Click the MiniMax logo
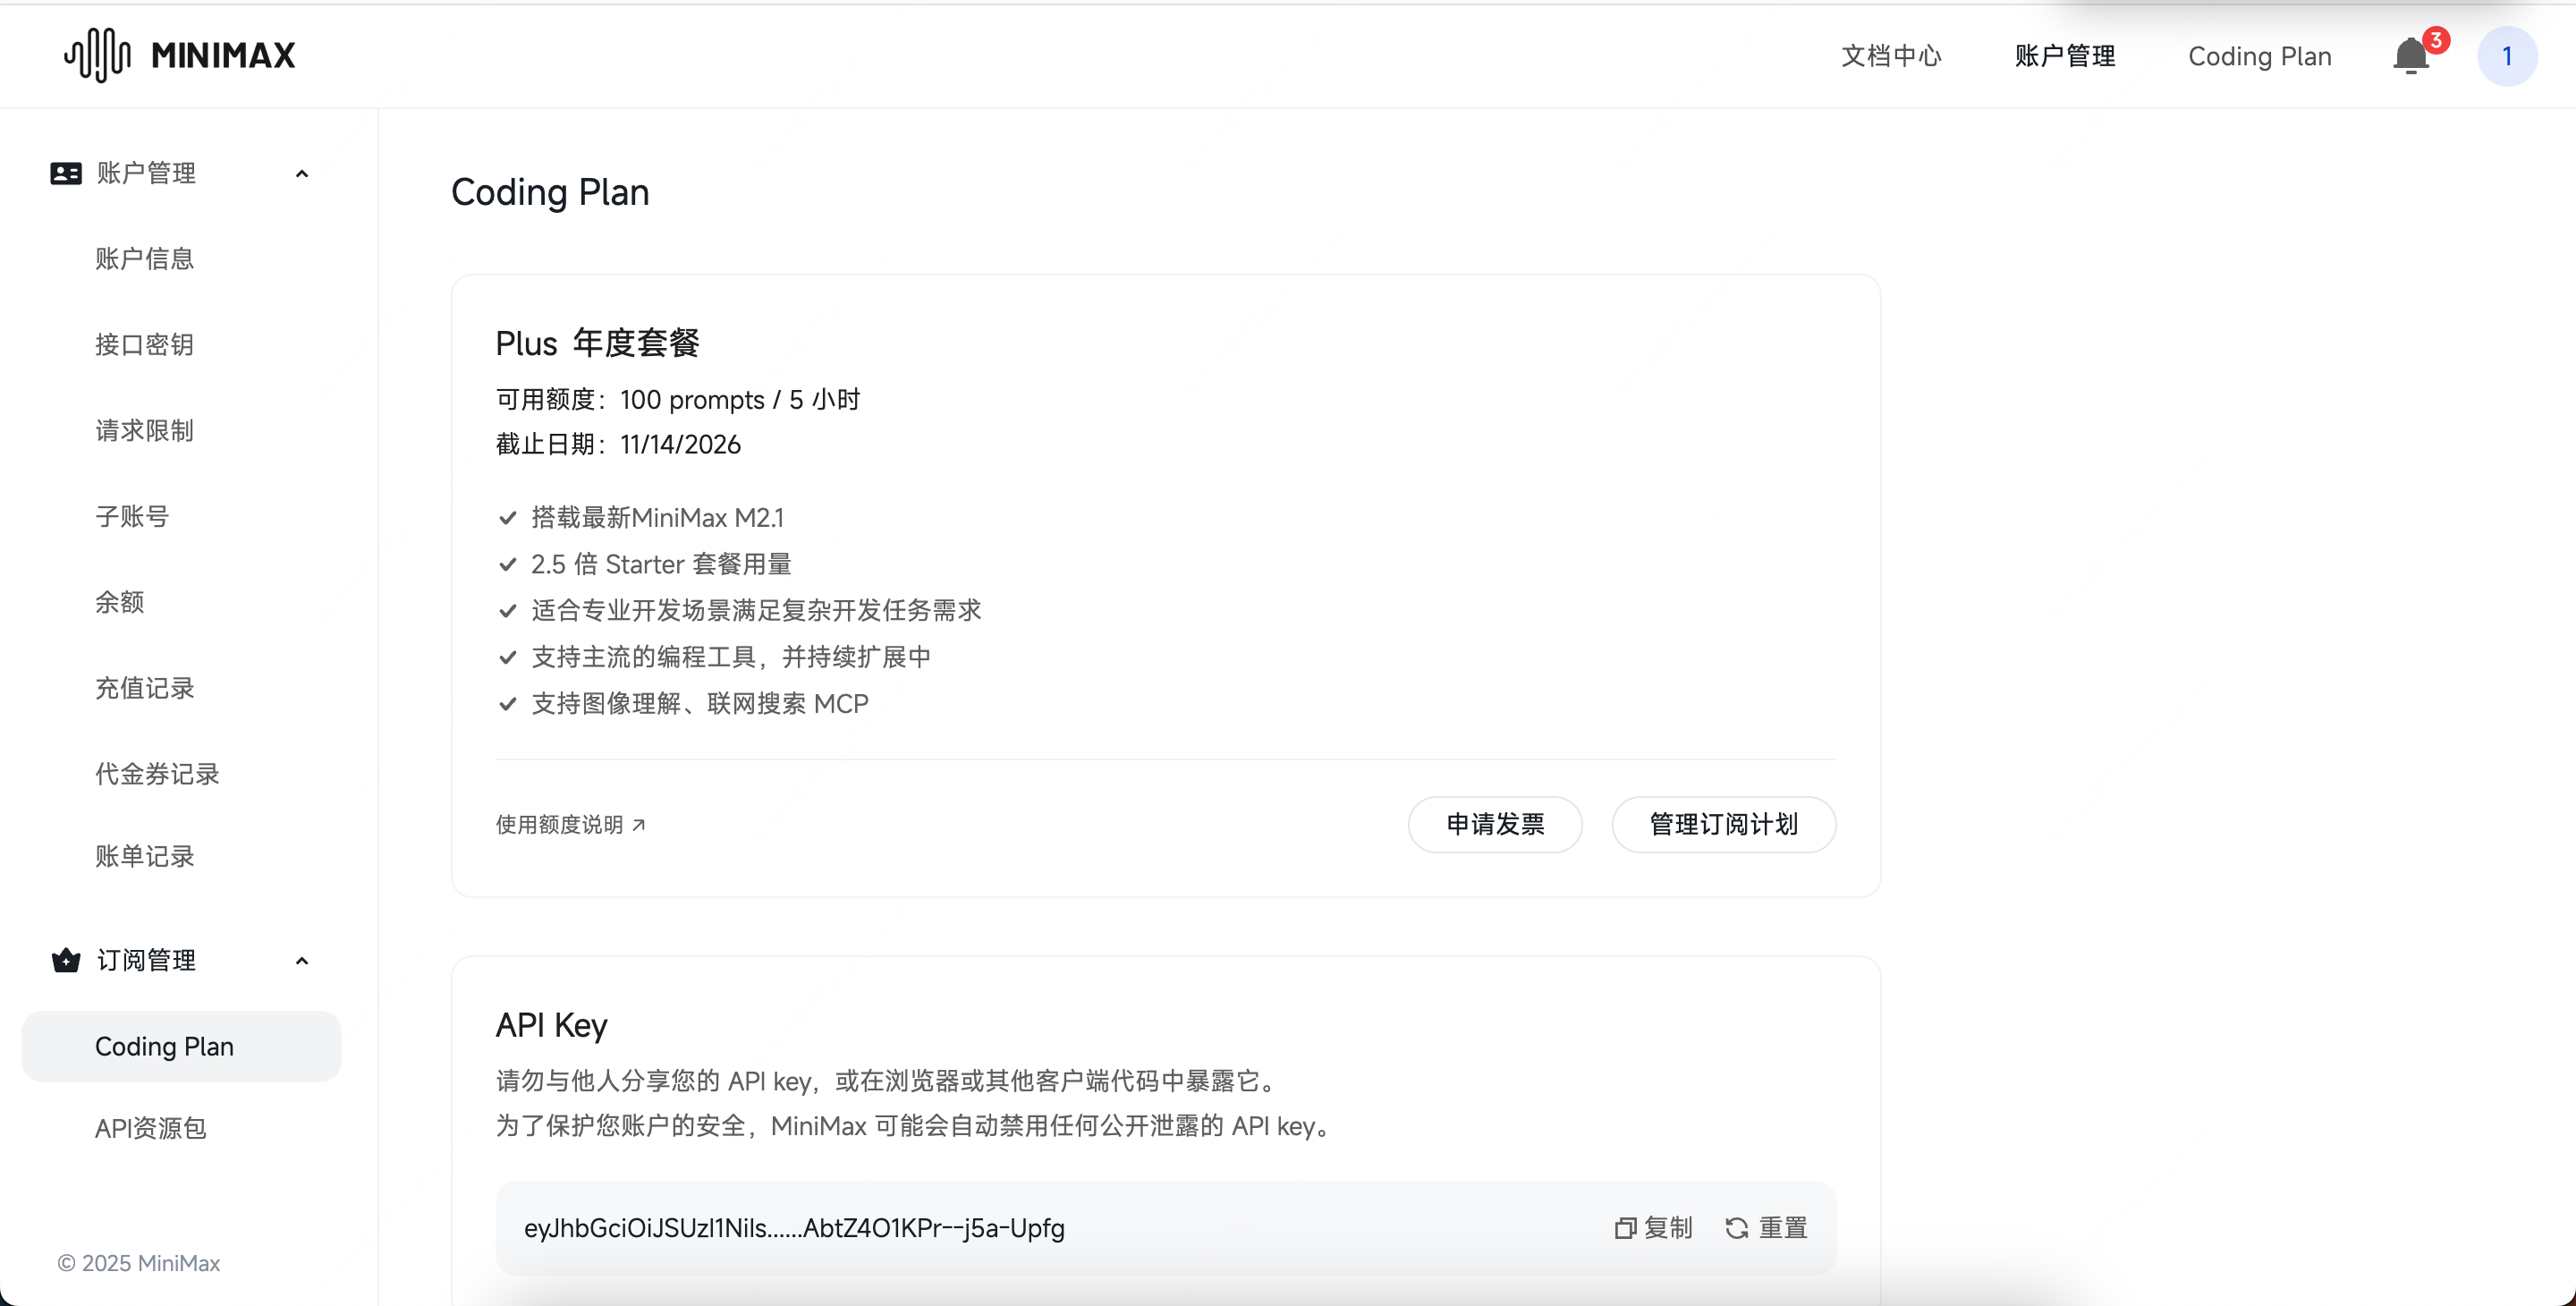 click(180, 55)
